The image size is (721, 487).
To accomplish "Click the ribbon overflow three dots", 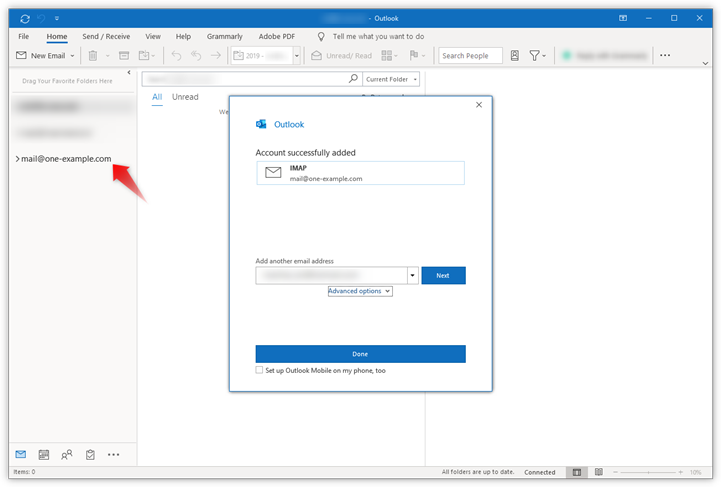I will [x=665, y=55].
